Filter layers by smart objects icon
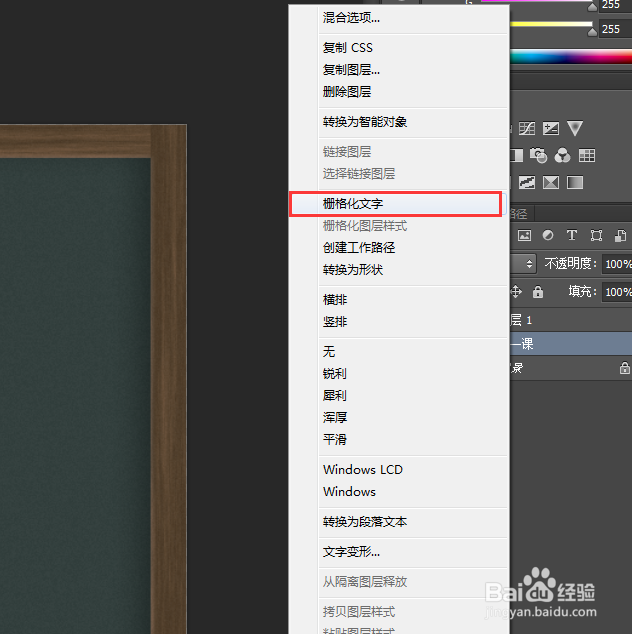Screen dimensions: 632x634 620,235
